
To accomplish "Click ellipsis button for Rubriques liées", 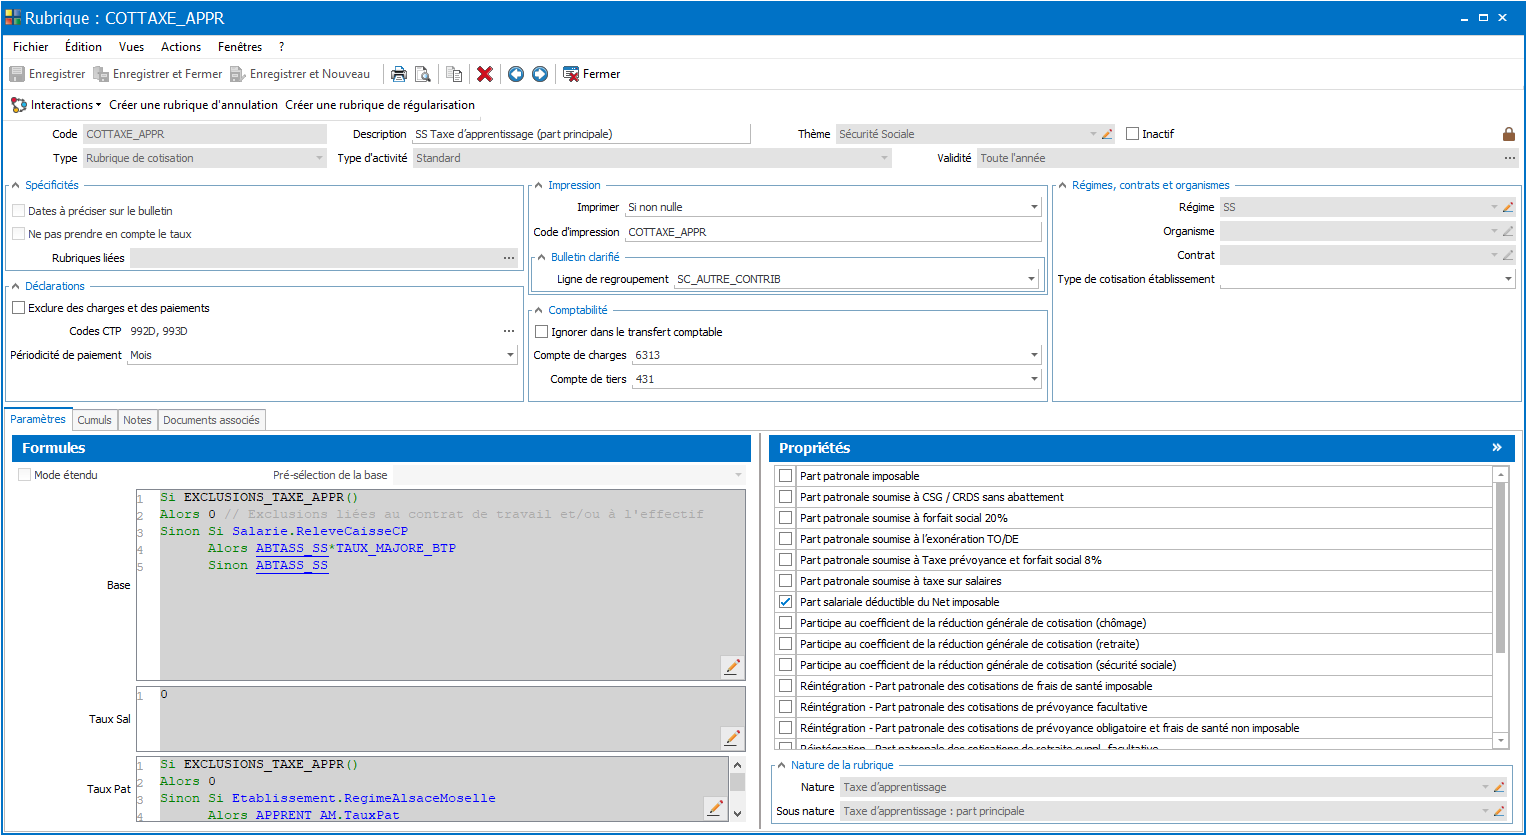I will [x=509, y=258].
